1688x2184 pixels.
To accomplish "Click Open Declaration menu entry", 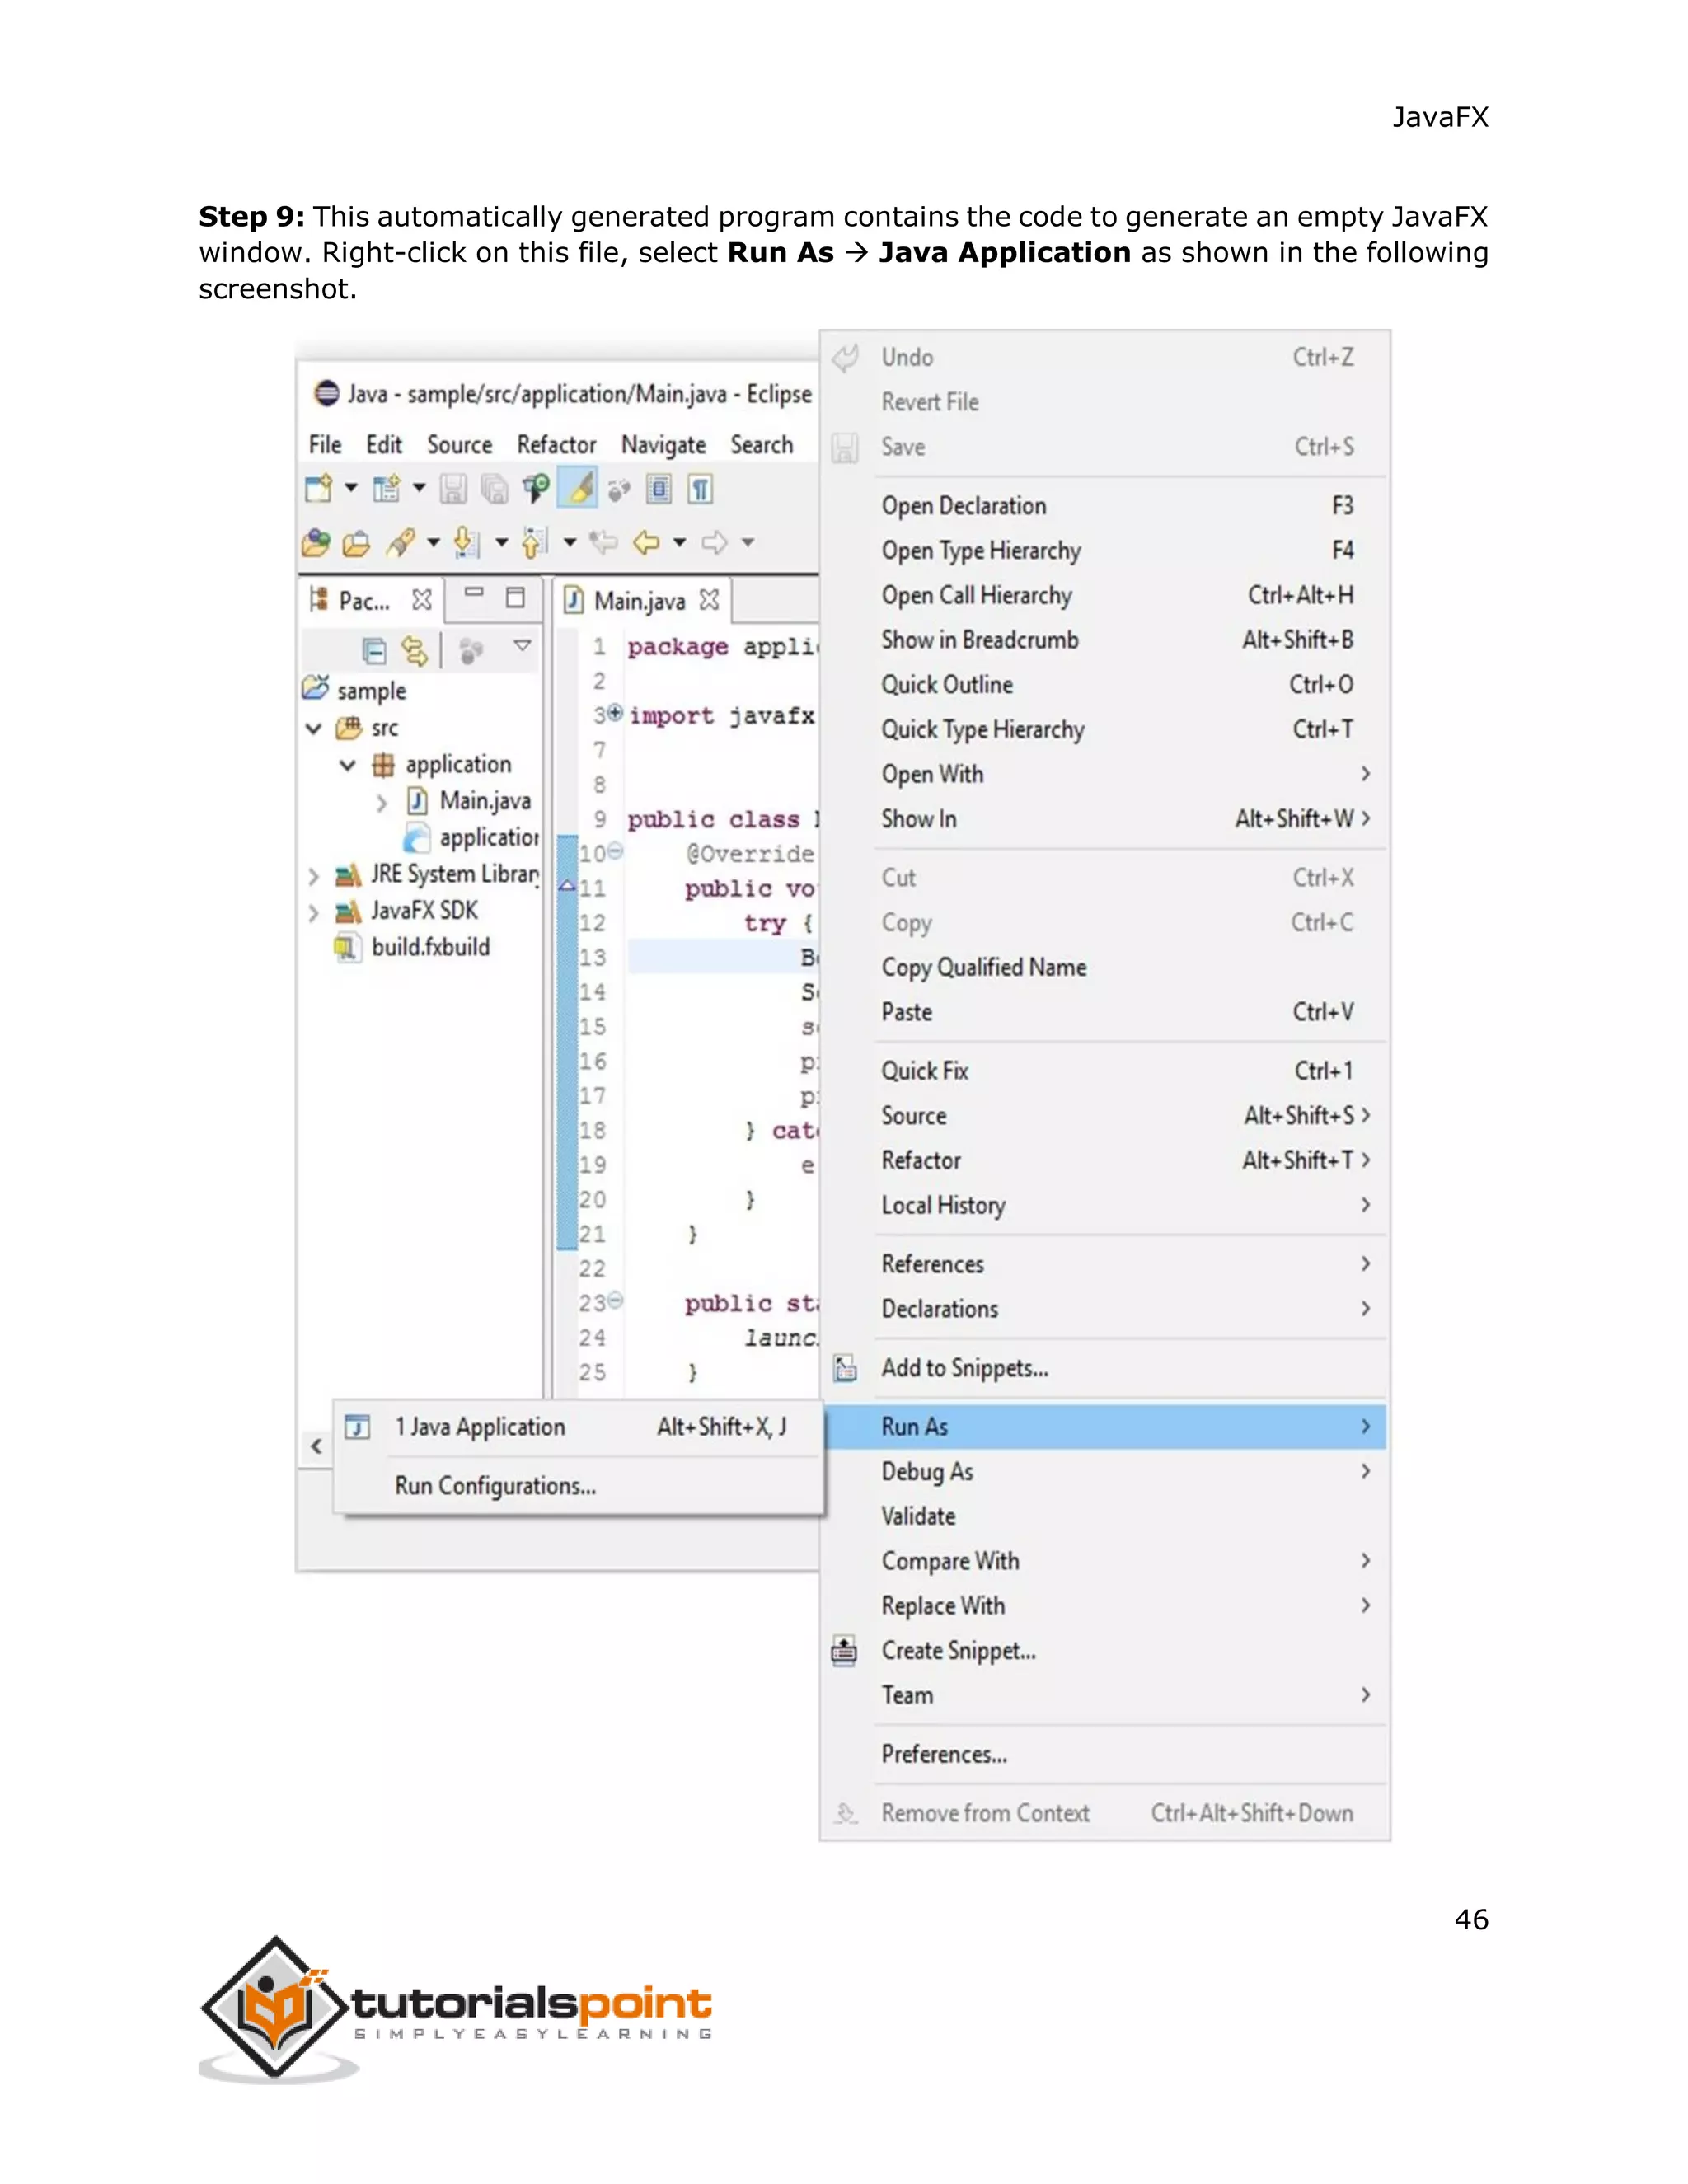I will (1105, 506).
